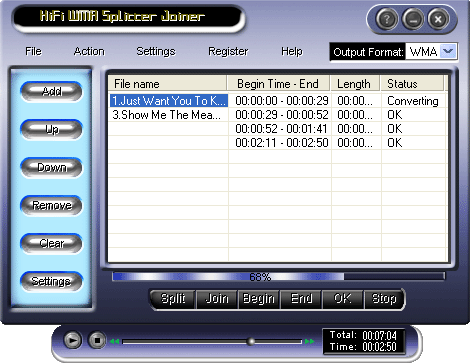
Task: Open the Output Format dropdown arrow
Action: 448,51
